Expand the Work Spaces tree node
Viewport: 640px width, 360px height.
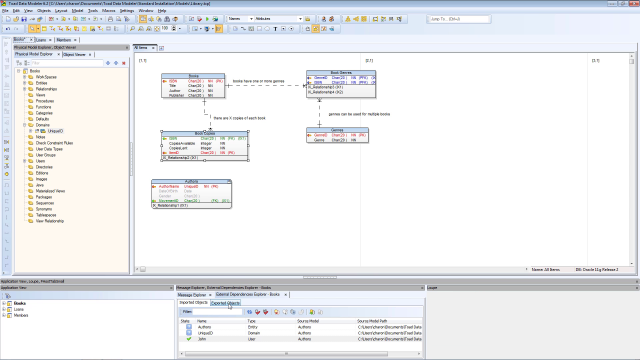24,77
